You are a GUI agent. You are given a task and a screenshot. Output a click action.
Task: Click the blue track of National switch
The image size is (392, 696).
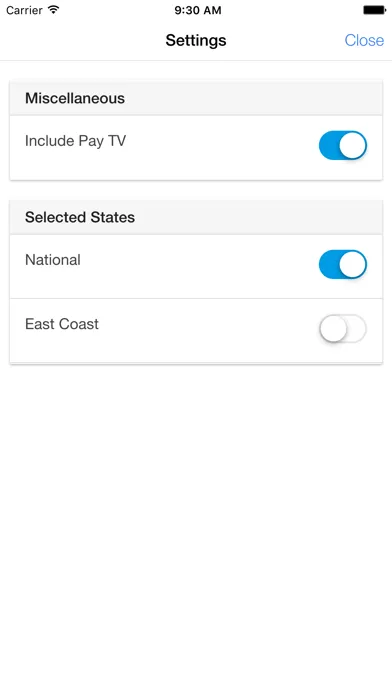(x=329, y=264)
